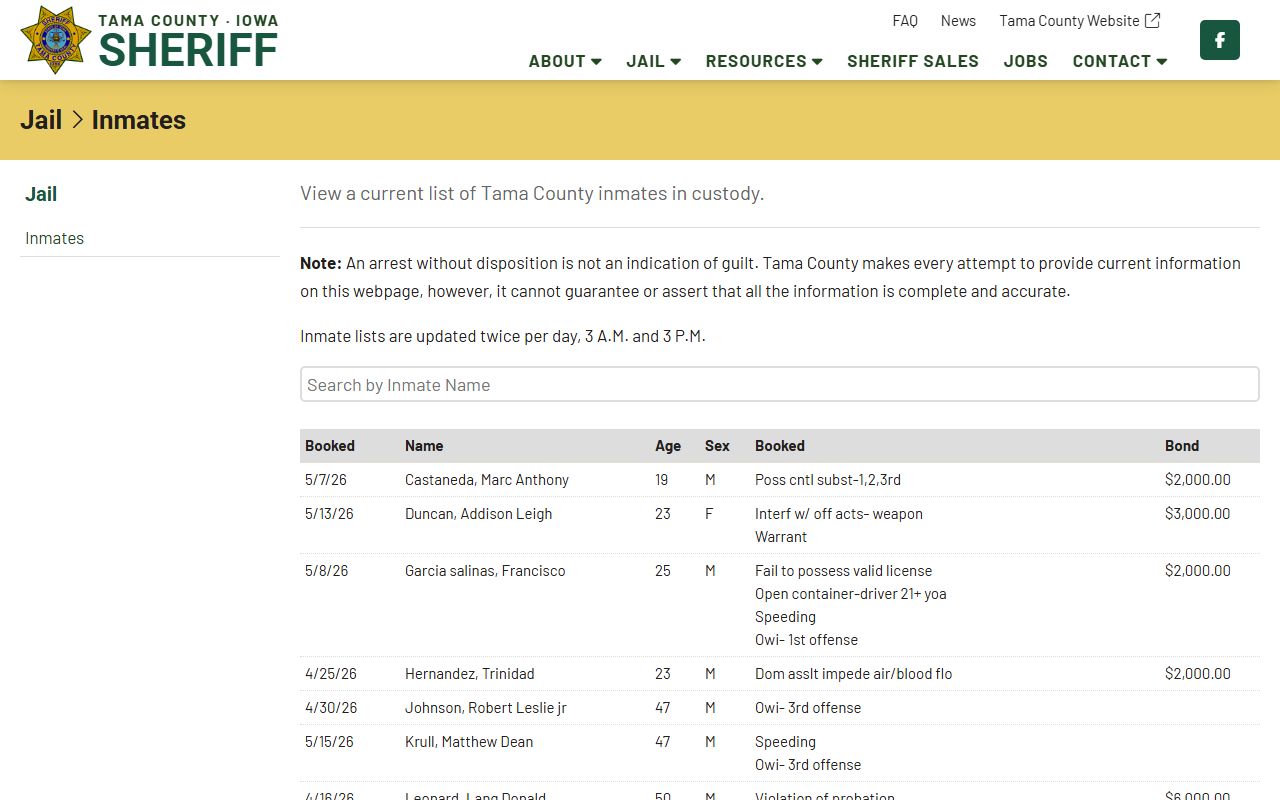Image resolution: width=1280 pixels, height=800 pixels.
Task: Select inmate name Garcia salinas, Francisco
Action: 485,571
